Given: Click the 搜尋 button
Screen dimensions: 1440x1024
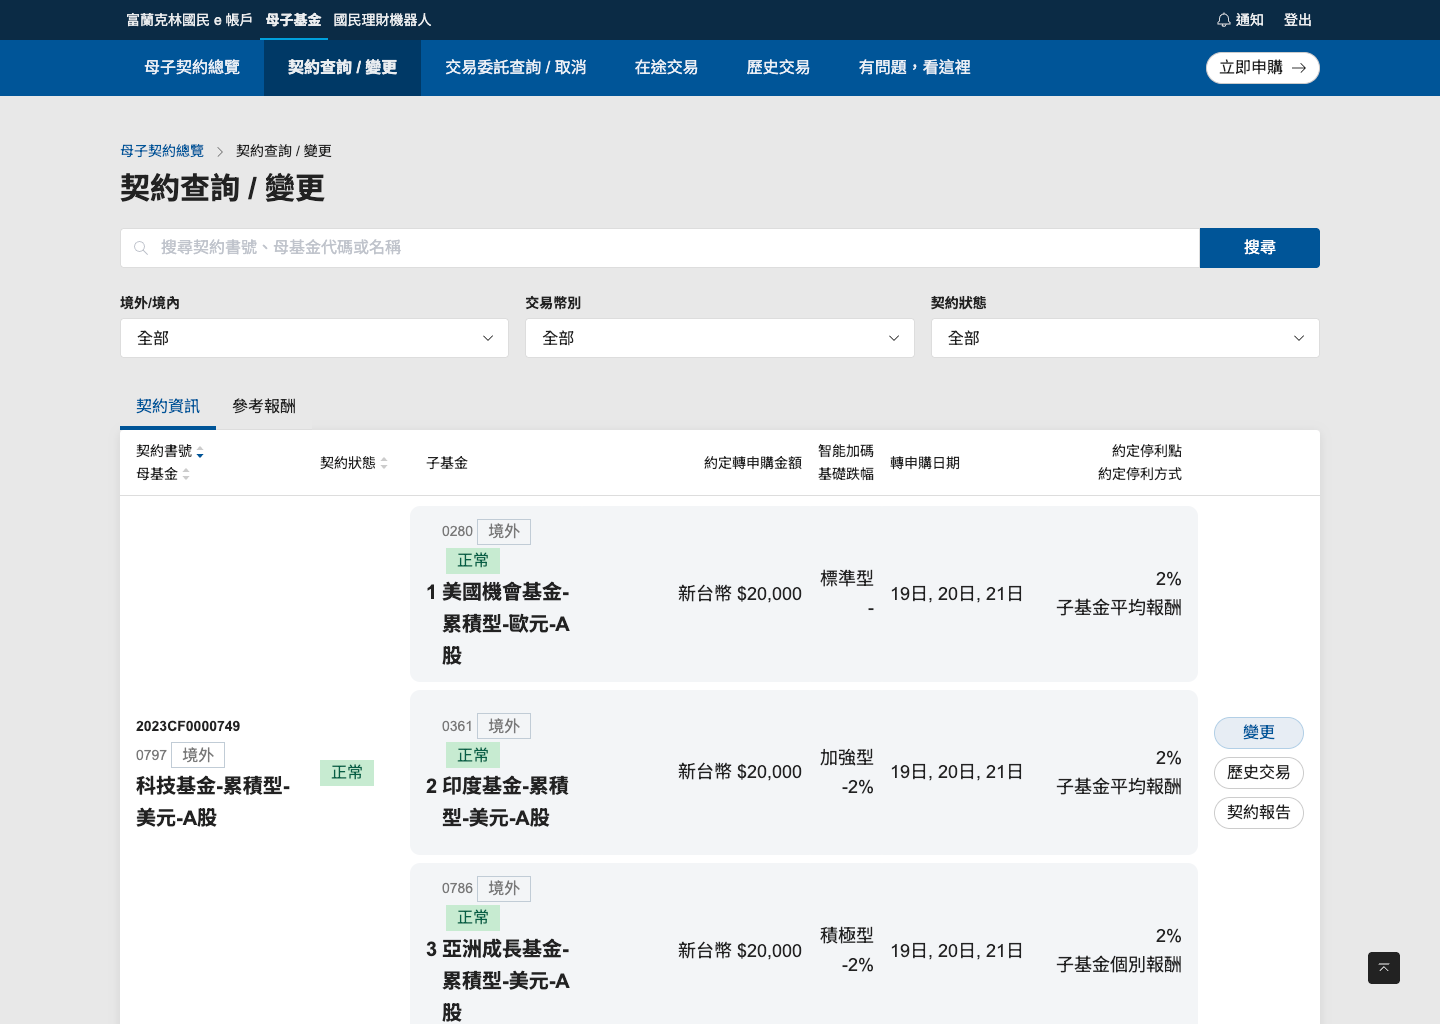Looking at the screenshot, I should coord(1260,248).
